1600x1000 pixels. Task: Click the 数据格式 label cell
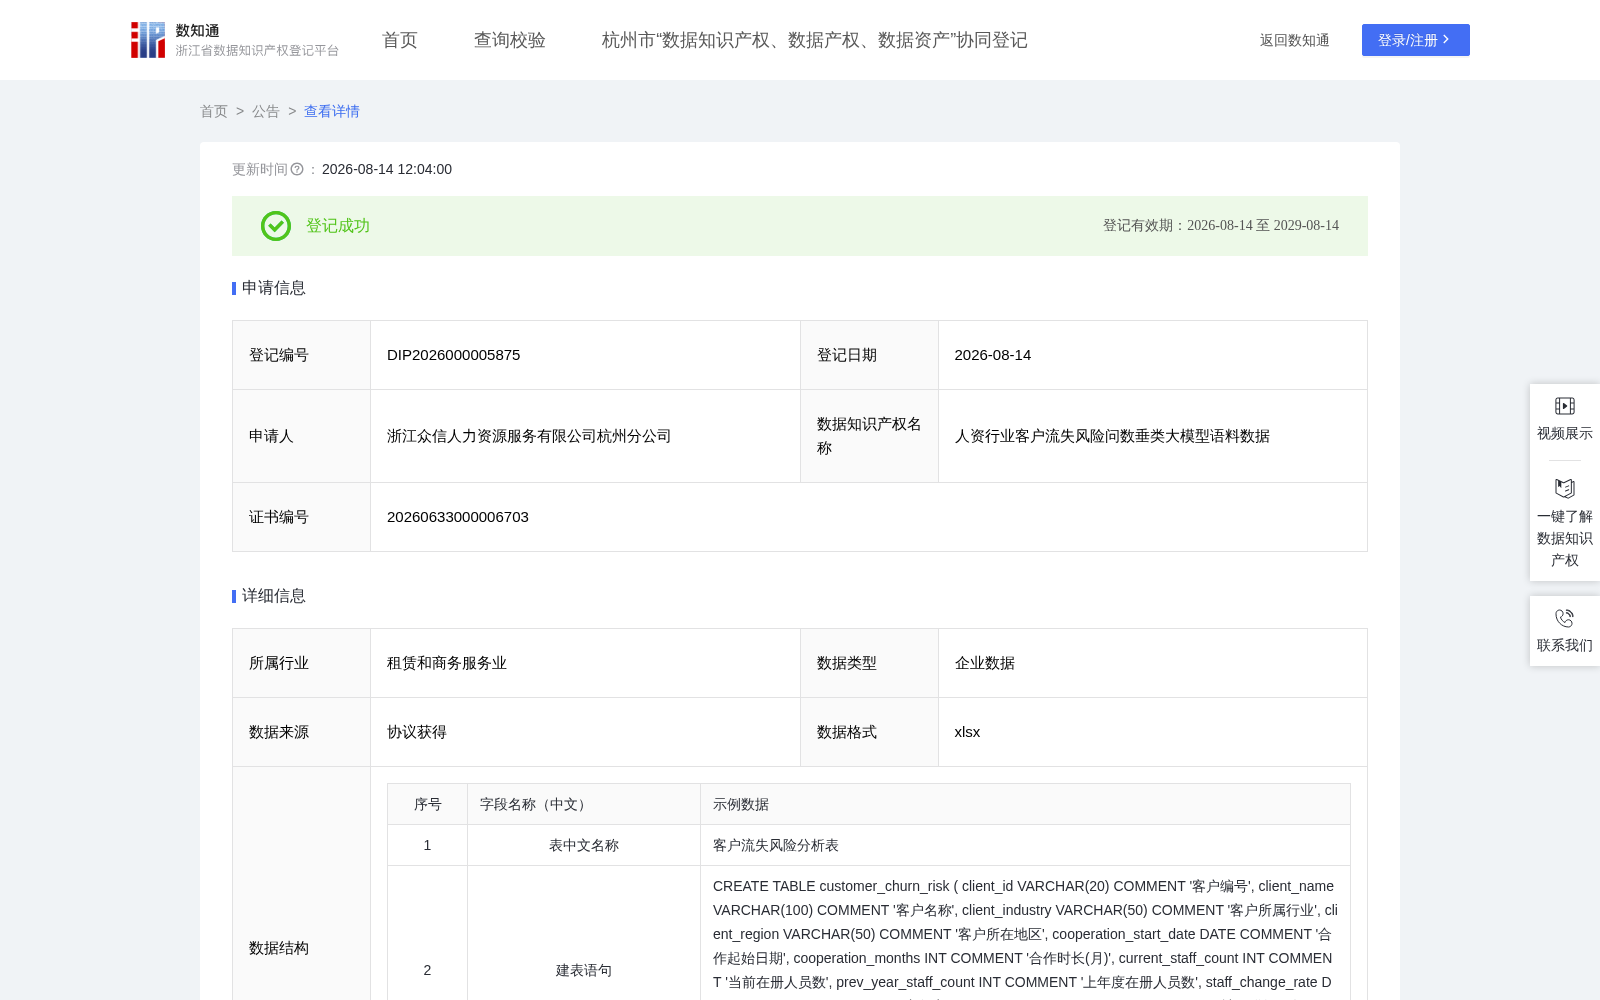point(869,732)
